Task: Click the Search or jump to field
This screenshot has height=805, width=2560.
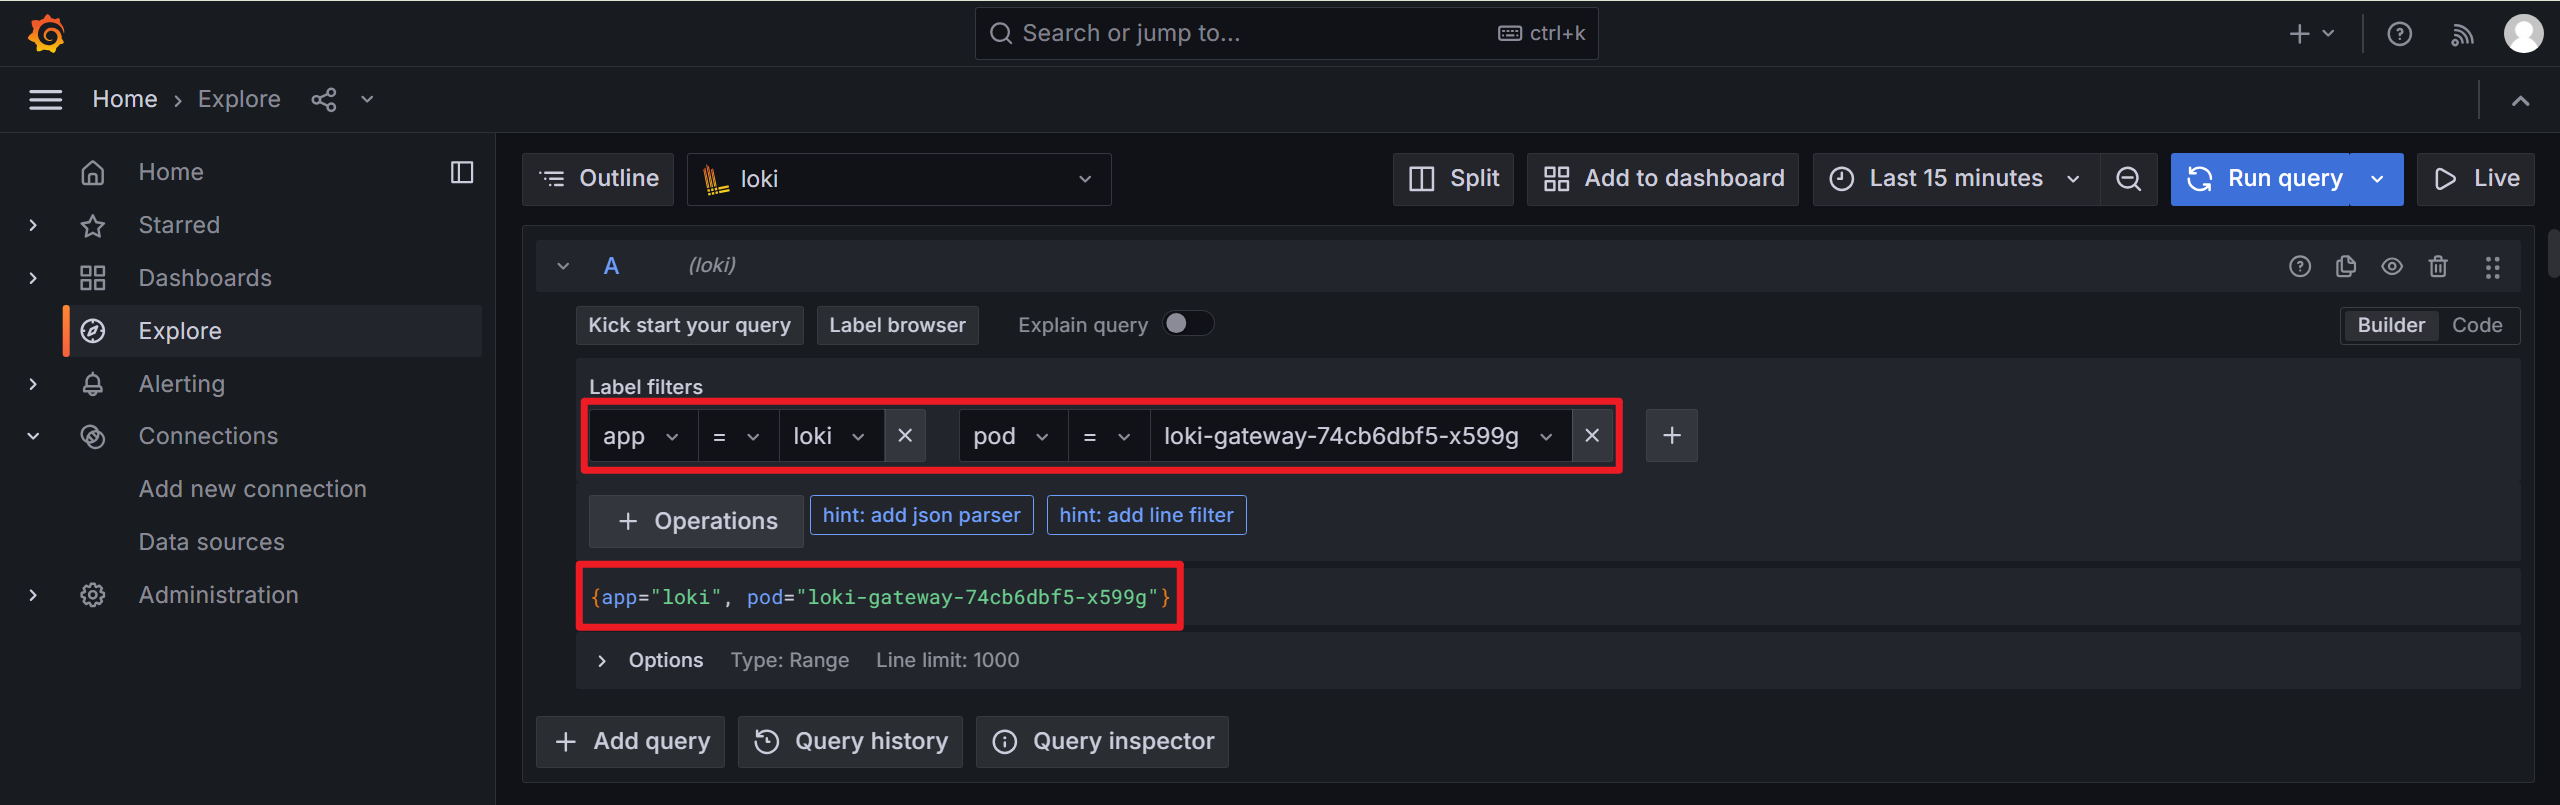Action: [x=1286, y=33]
